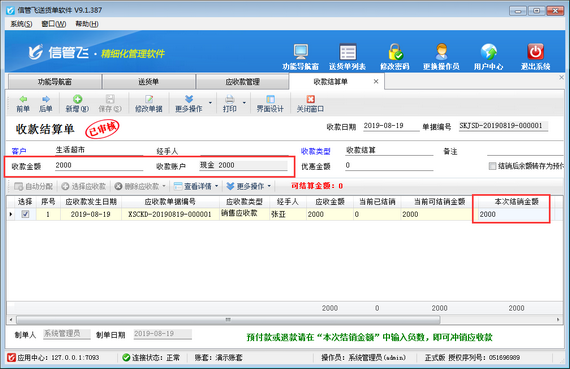570x369 pixels.
Task: Switch to the 送货单 tab
Action: [x=148, y=82]
